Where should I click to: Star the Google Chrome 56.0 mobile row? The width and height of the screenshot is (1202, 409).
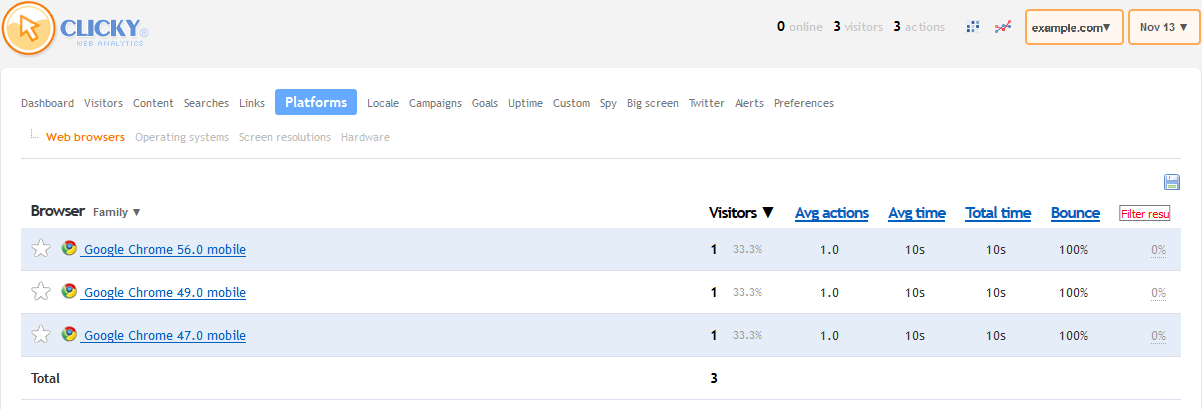[x=41, y=249]
